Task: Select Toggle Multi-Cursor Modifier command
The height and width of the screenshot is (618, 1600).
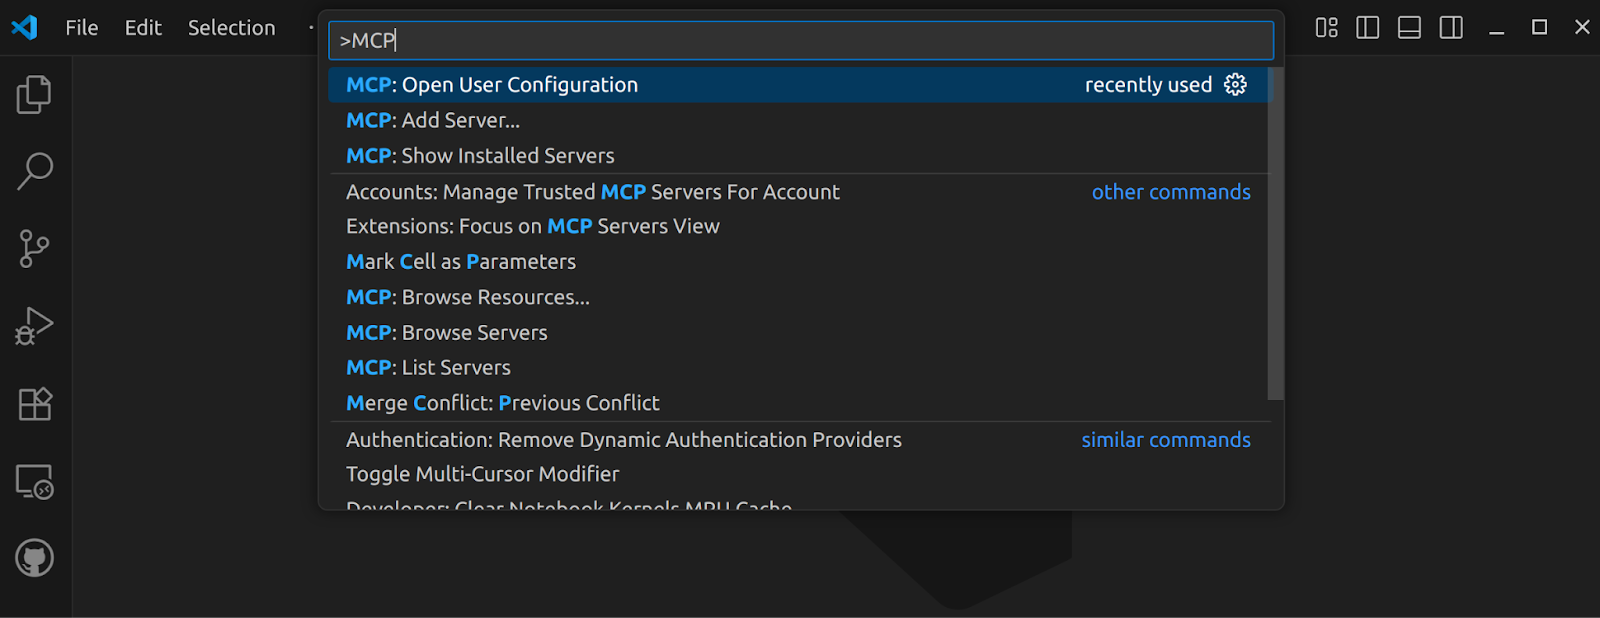Action: (x=798, y=474)
